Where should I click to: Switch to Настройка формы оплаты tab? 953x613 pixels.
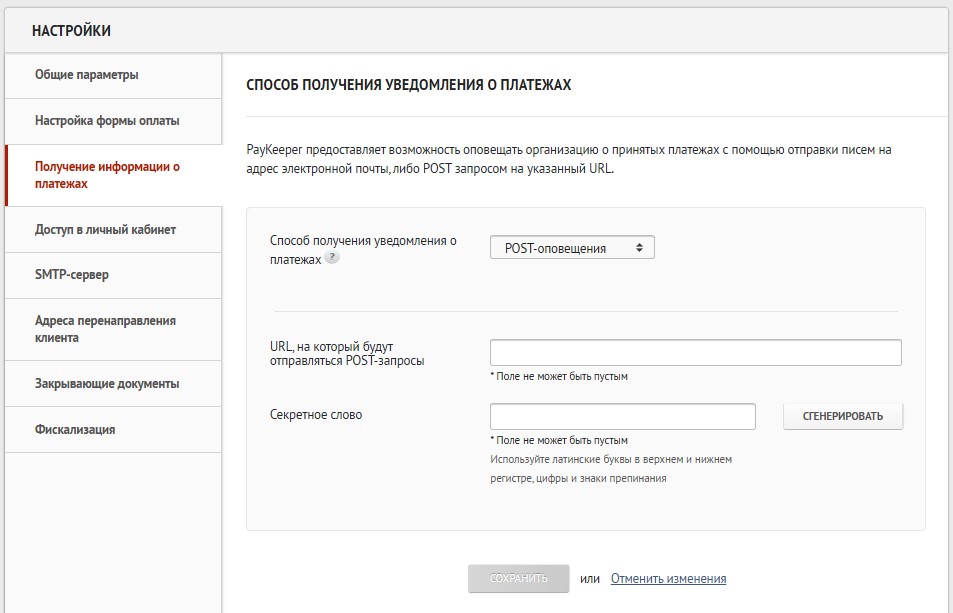[107, 121]
